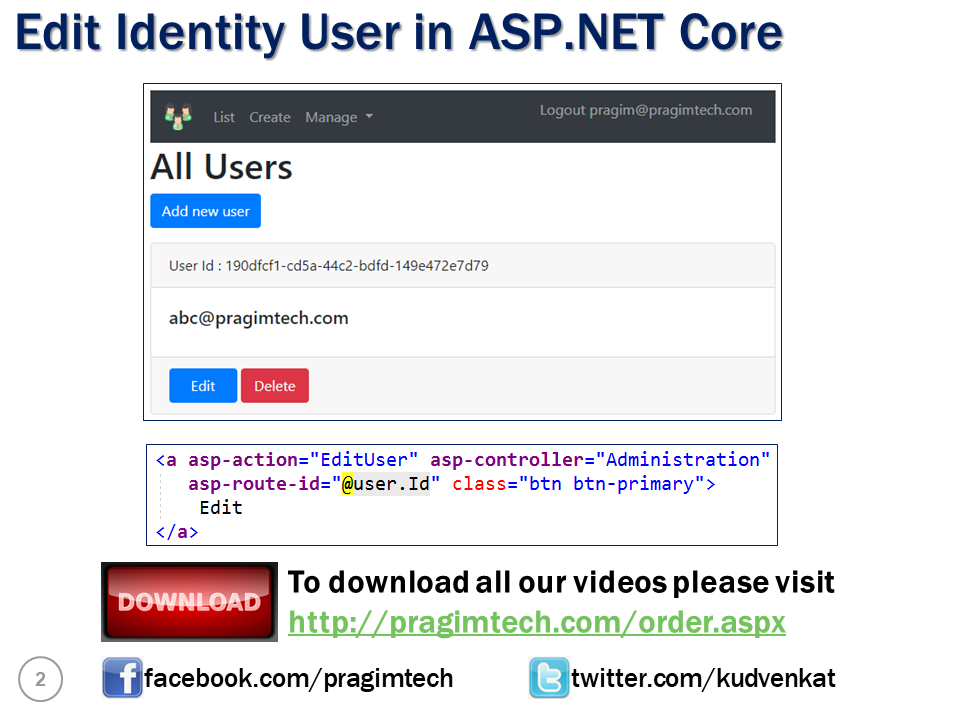Click twitter.com/kudvenkat text link
This screenshot has width=960, height=720.
tap(703, 678)
